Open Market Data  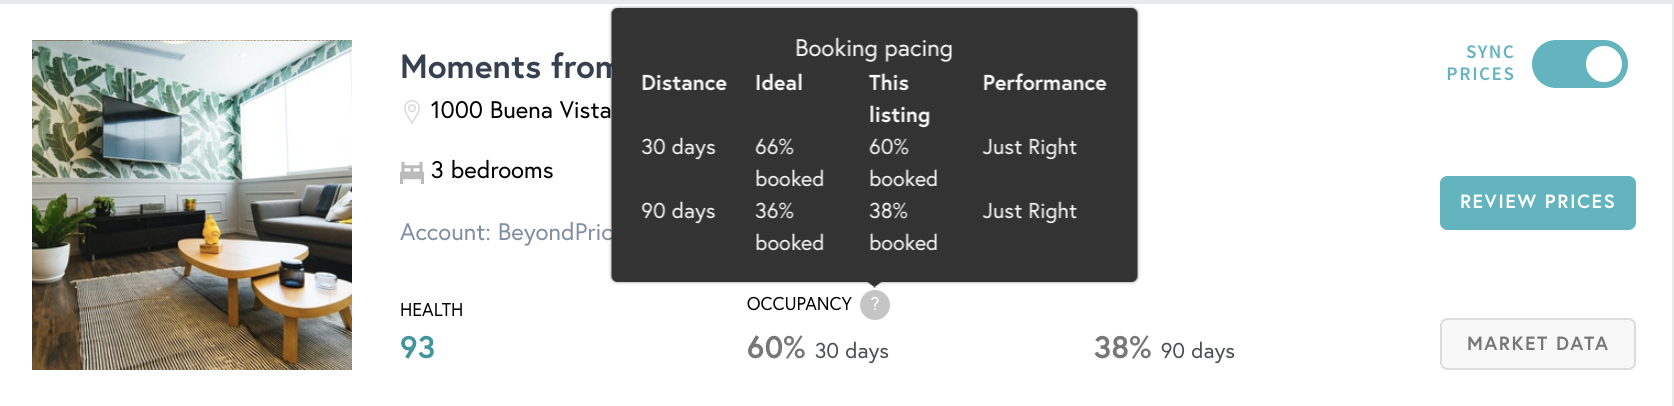point(1538,344)
